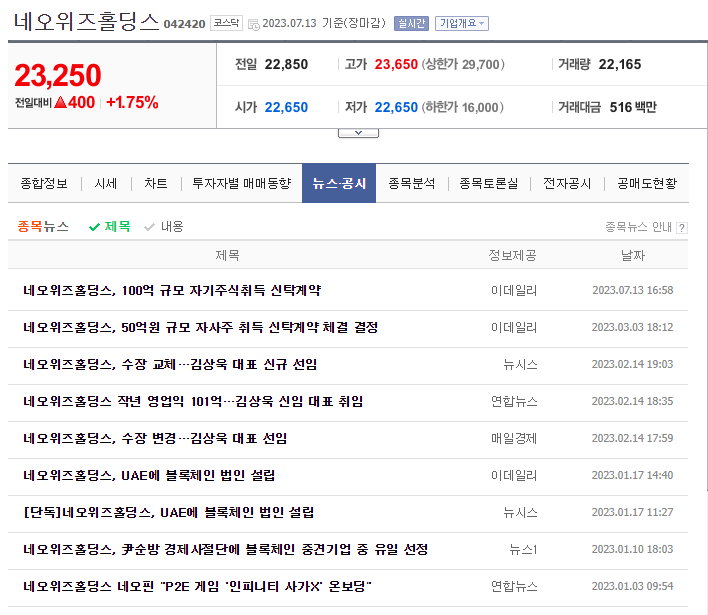Image resolution: width=708 pixels, height=615 pixels.
Task: Open the 공매도현황 tab
Action: point(647,183)
